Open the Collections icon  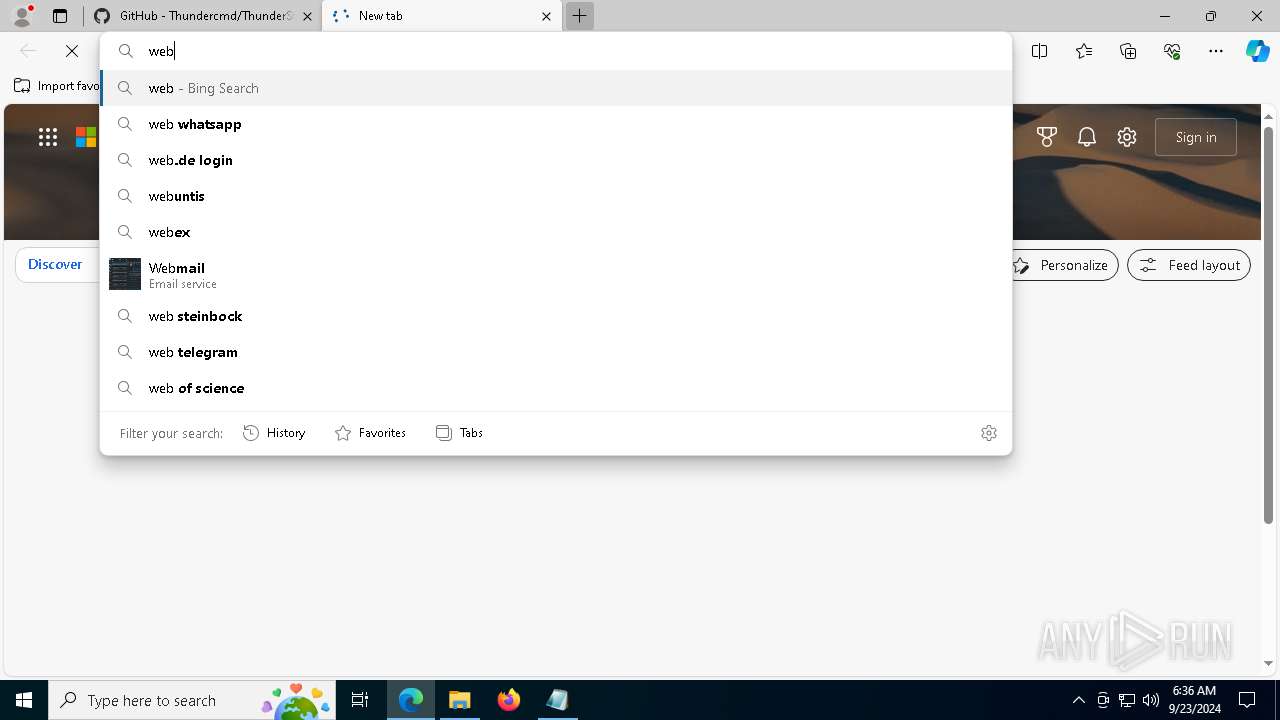tap(1128, 51)
